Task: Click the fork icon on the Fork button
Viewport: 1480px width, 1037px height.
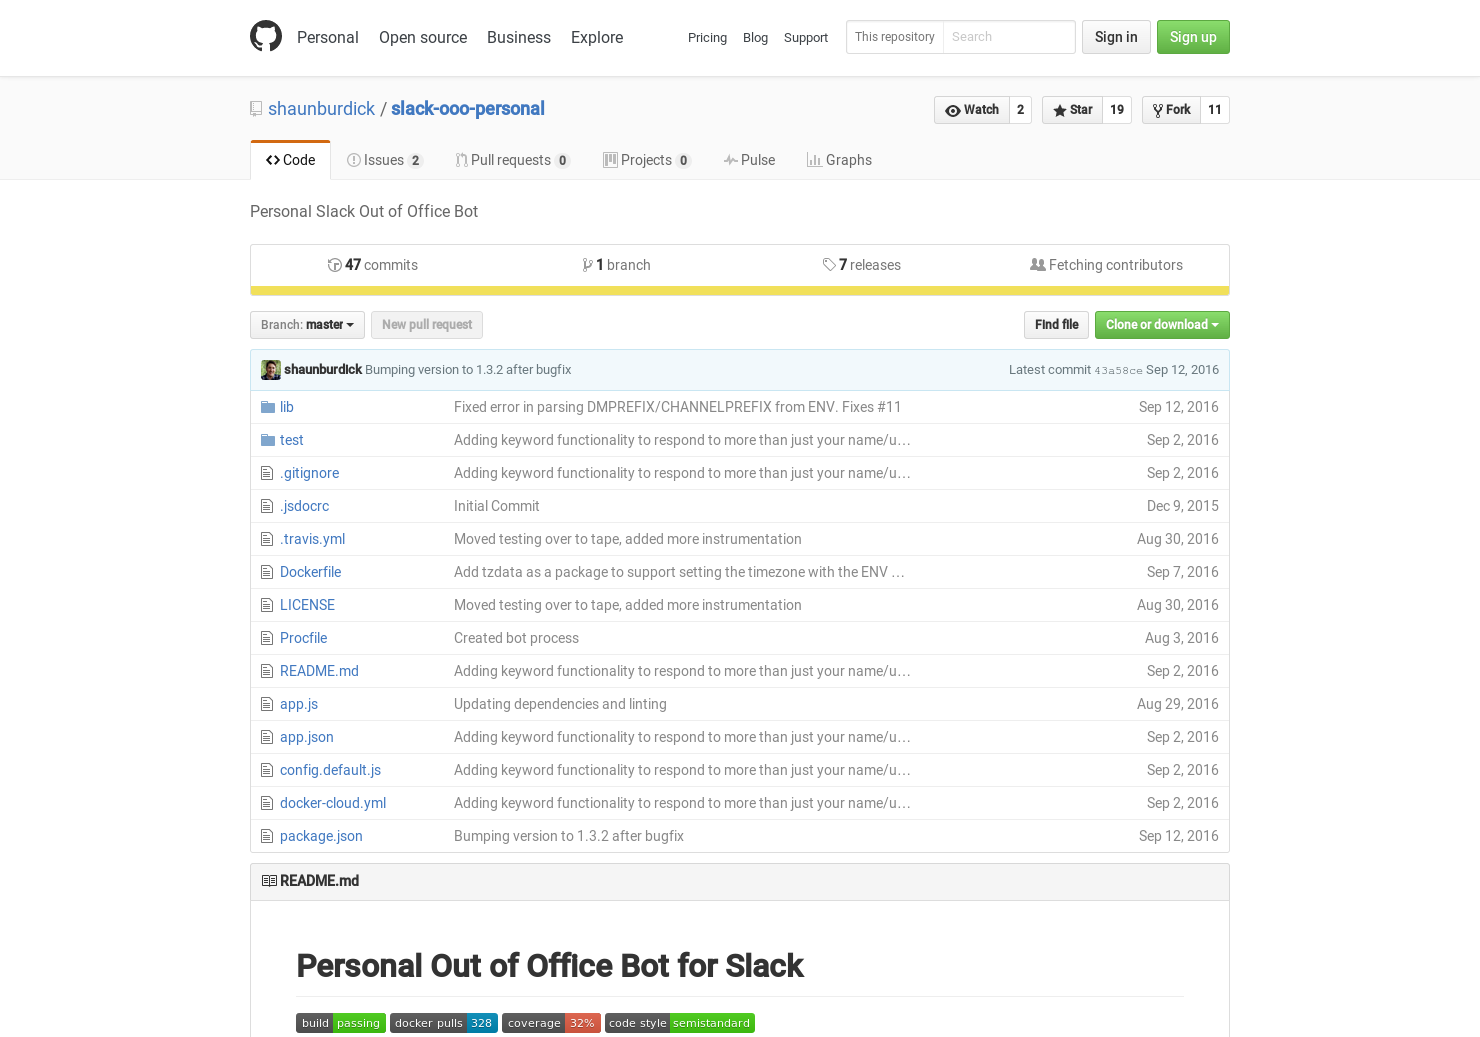Action: coord(1158,110)
